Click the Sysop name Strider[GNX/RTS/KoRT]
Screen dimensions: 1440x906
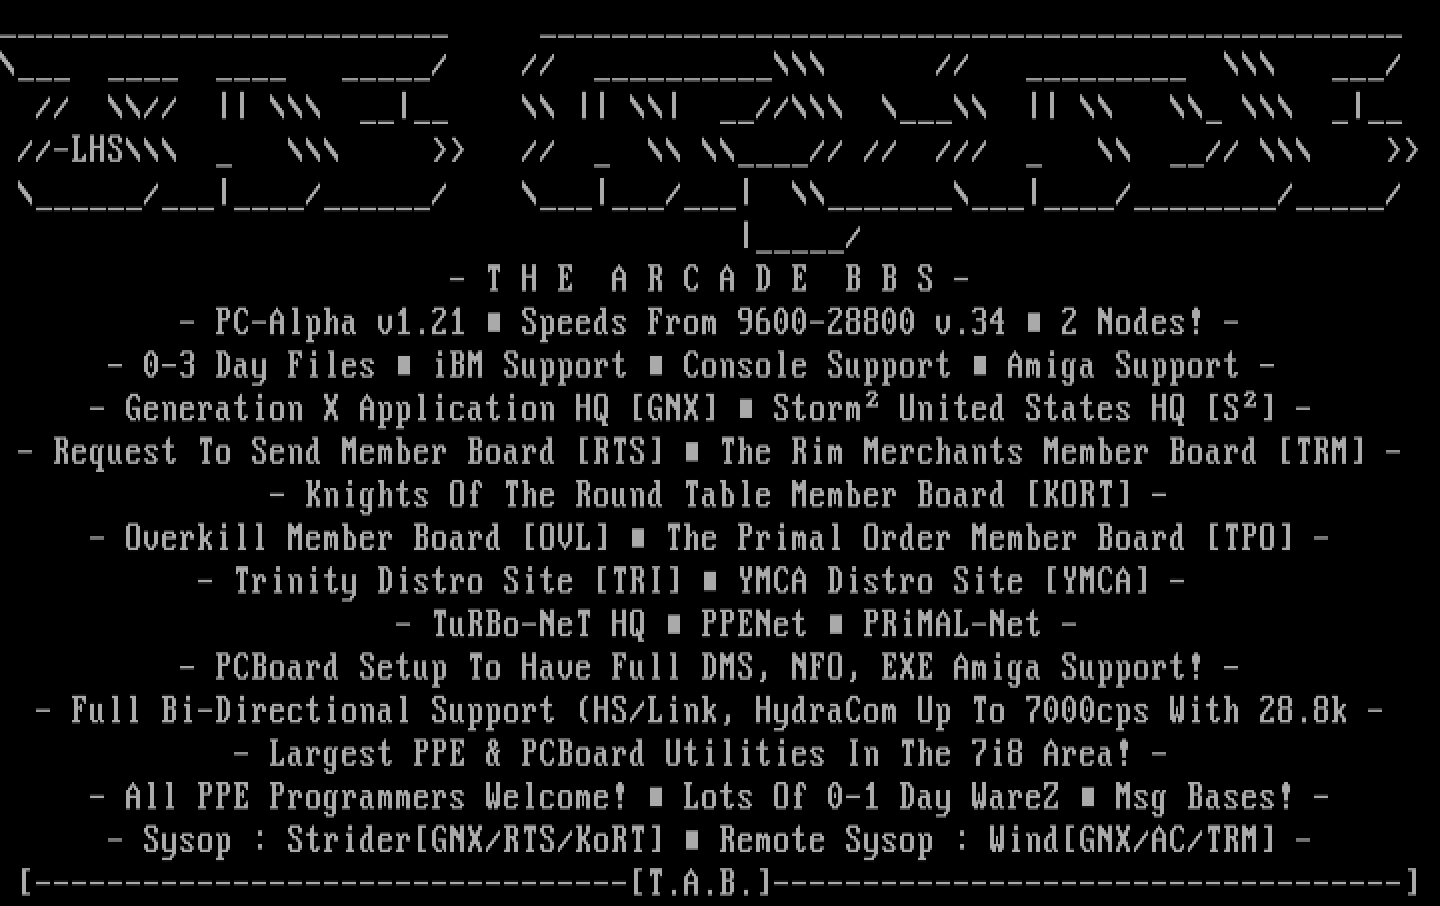(475, 840)
